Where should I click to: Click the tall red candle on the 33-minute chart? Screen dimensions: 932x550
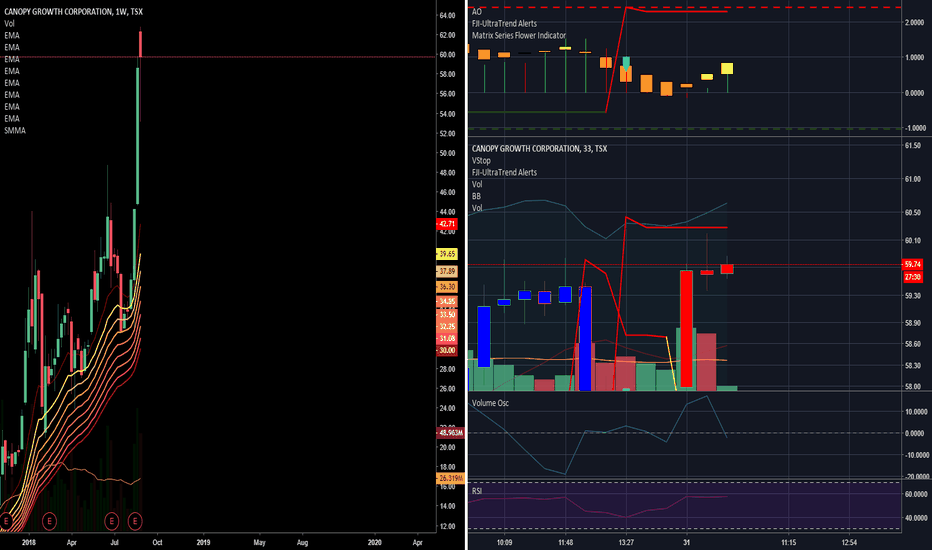point(687,329)
